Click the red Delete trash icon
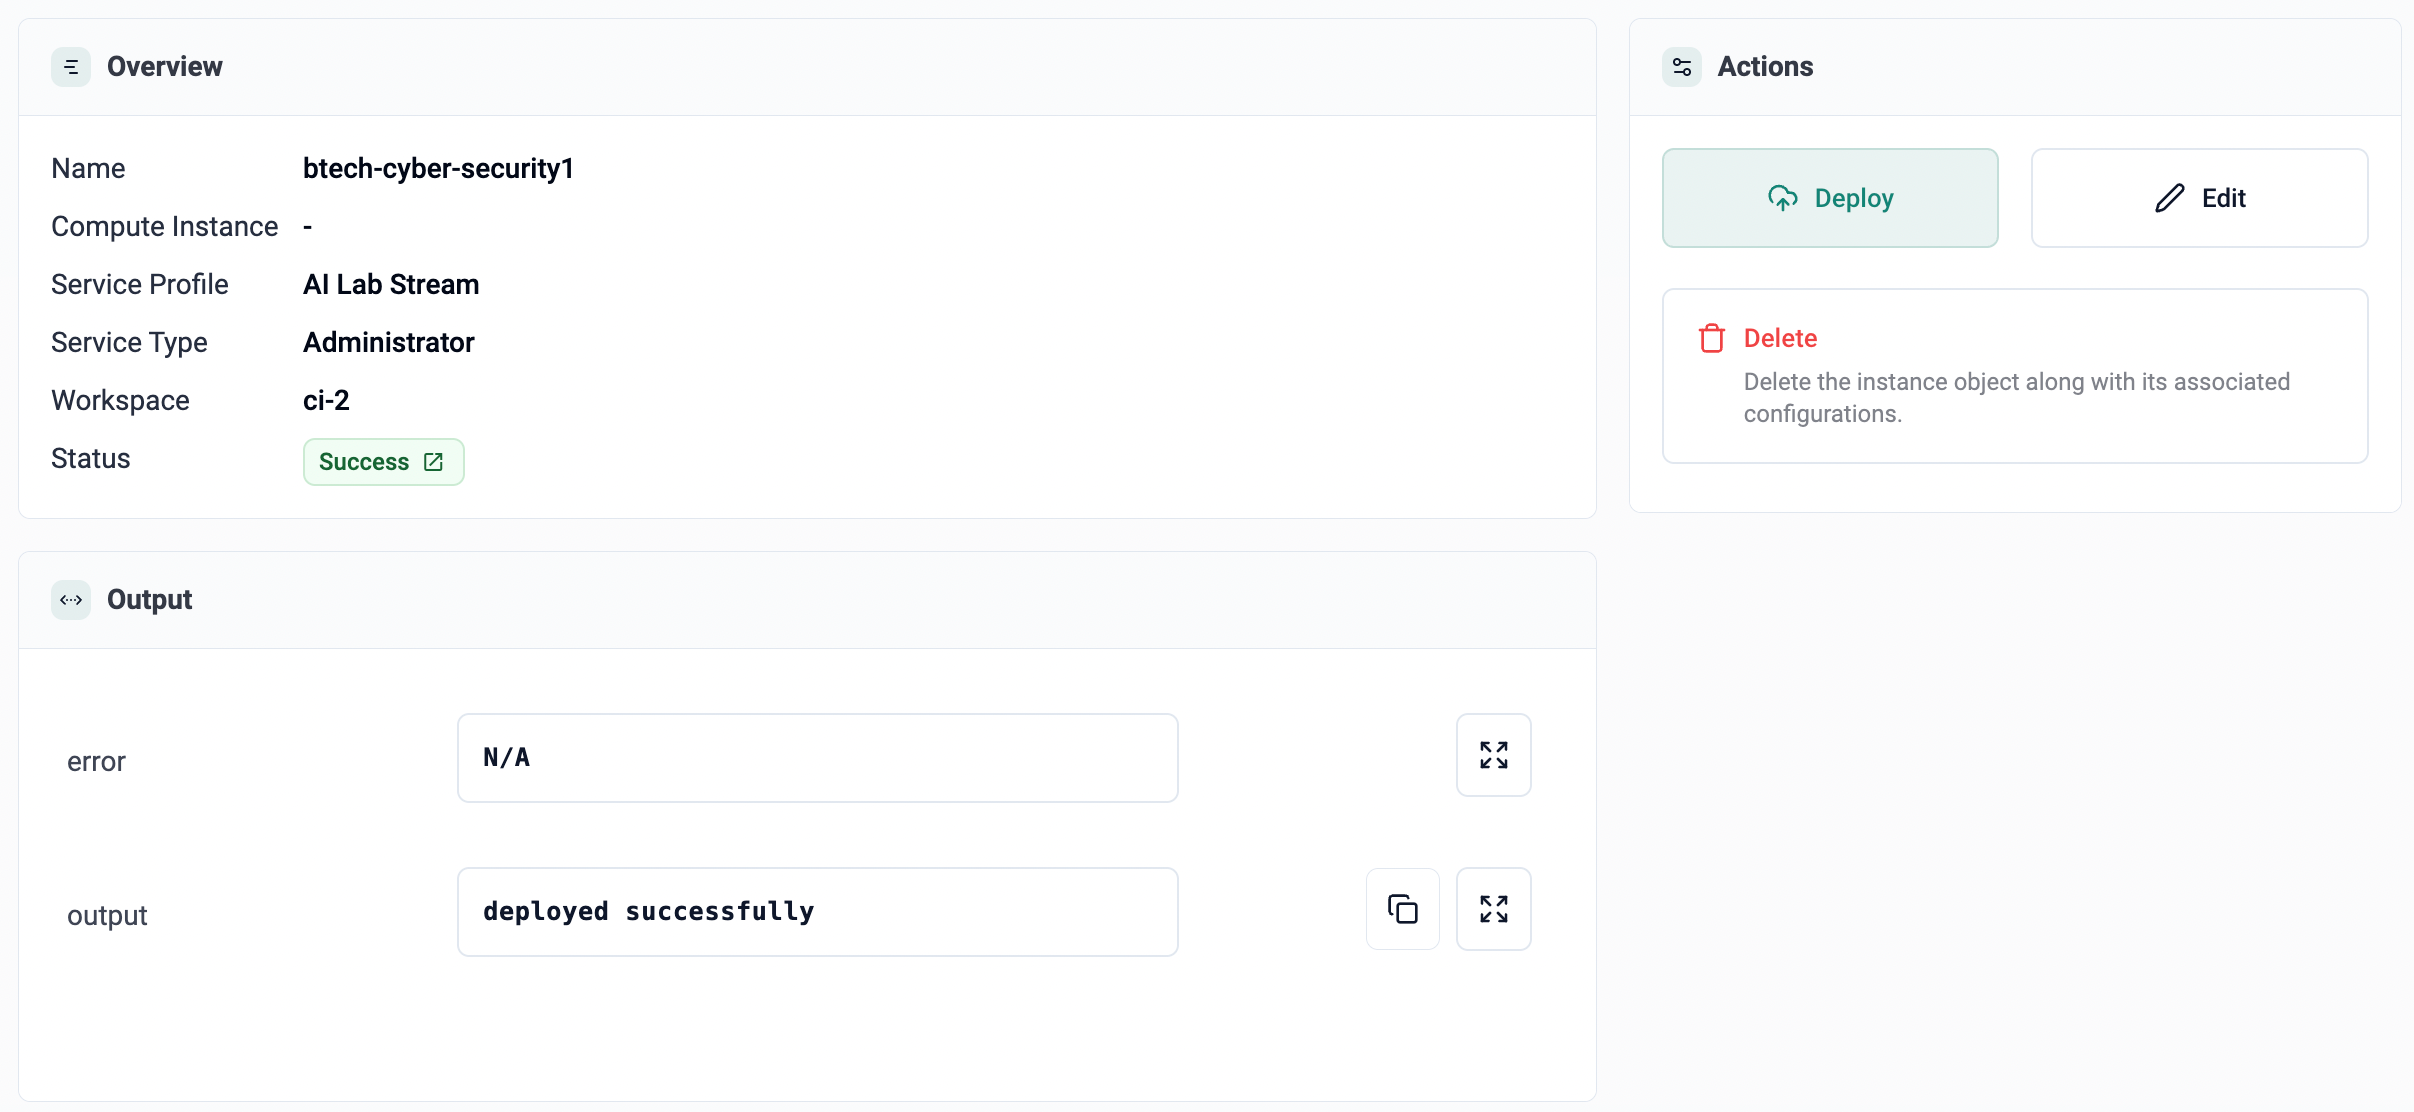The width and height of the screenshot is (2414, 1112). [1711, 338]
